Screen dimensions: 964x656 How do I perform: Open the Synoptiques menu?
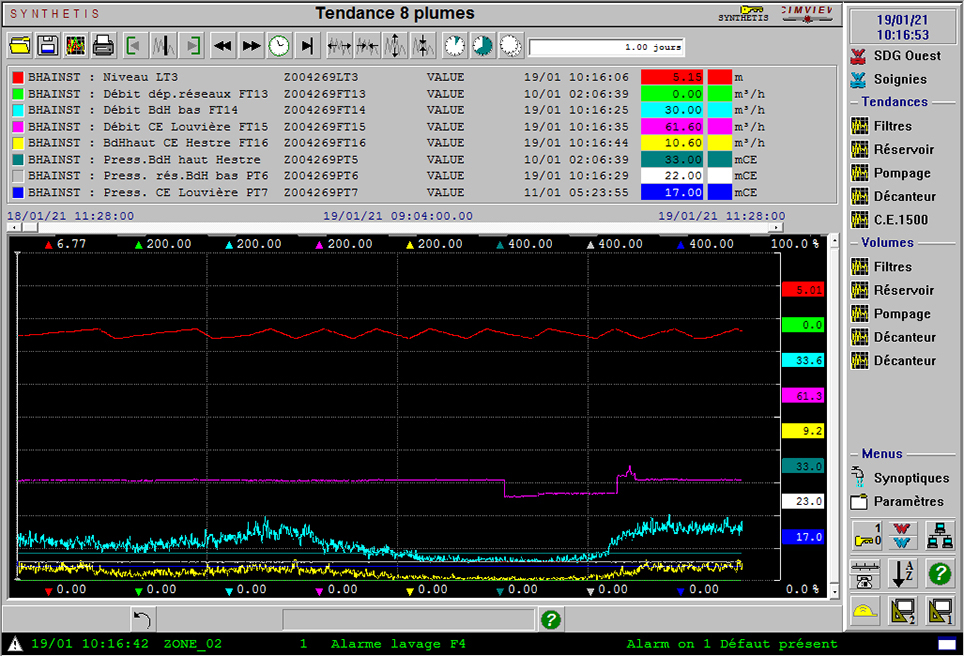910,478
